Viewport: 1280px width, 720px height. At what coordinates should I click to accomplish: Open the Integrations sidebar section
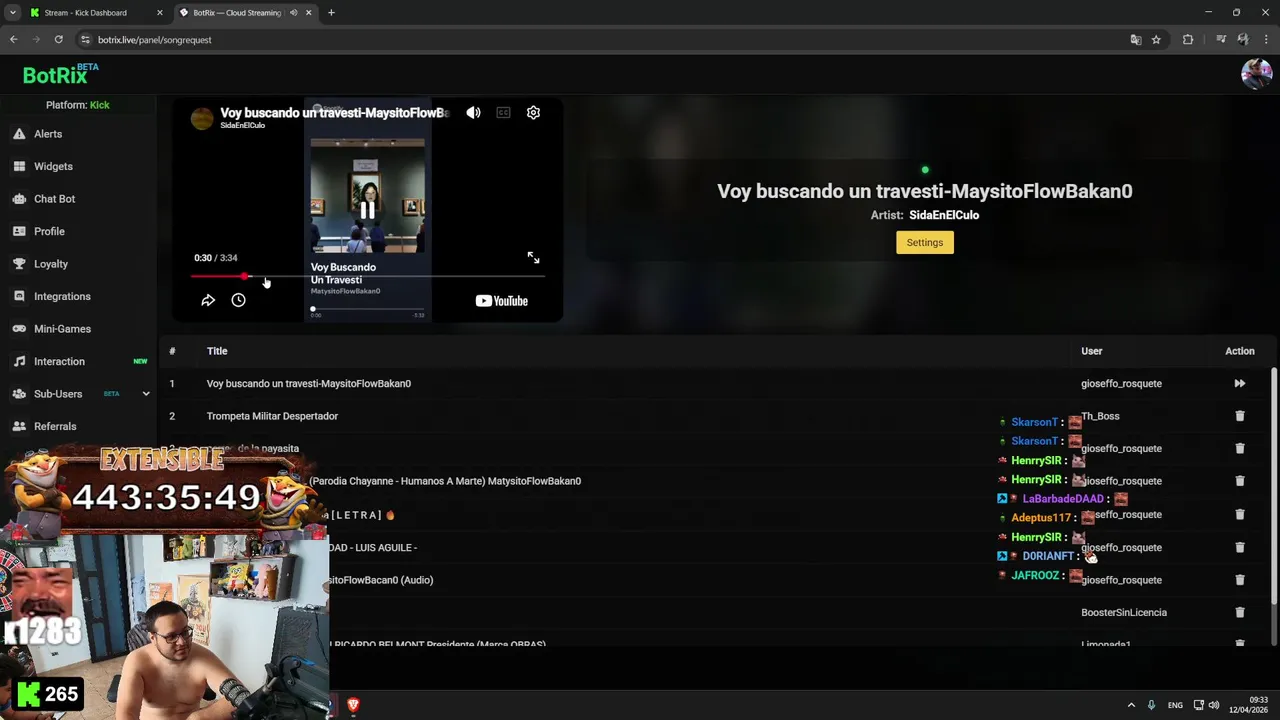tap(62, 296)
